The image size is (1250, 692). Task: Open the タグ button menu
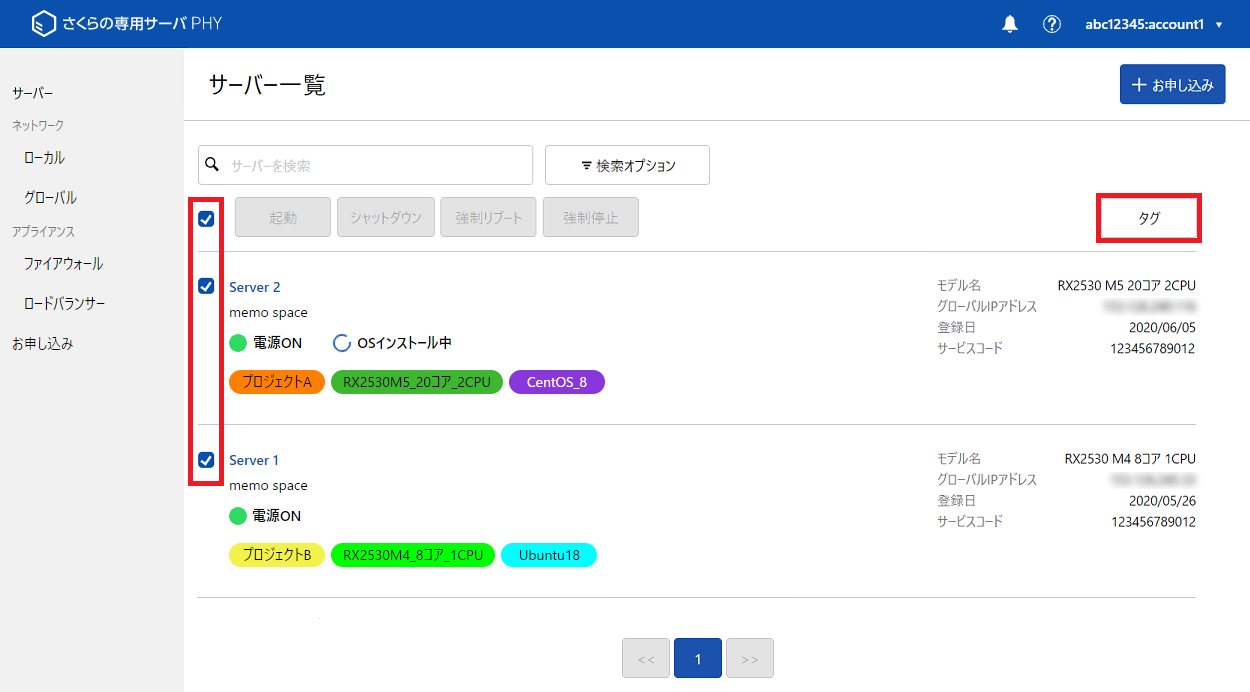(1149, 218)
